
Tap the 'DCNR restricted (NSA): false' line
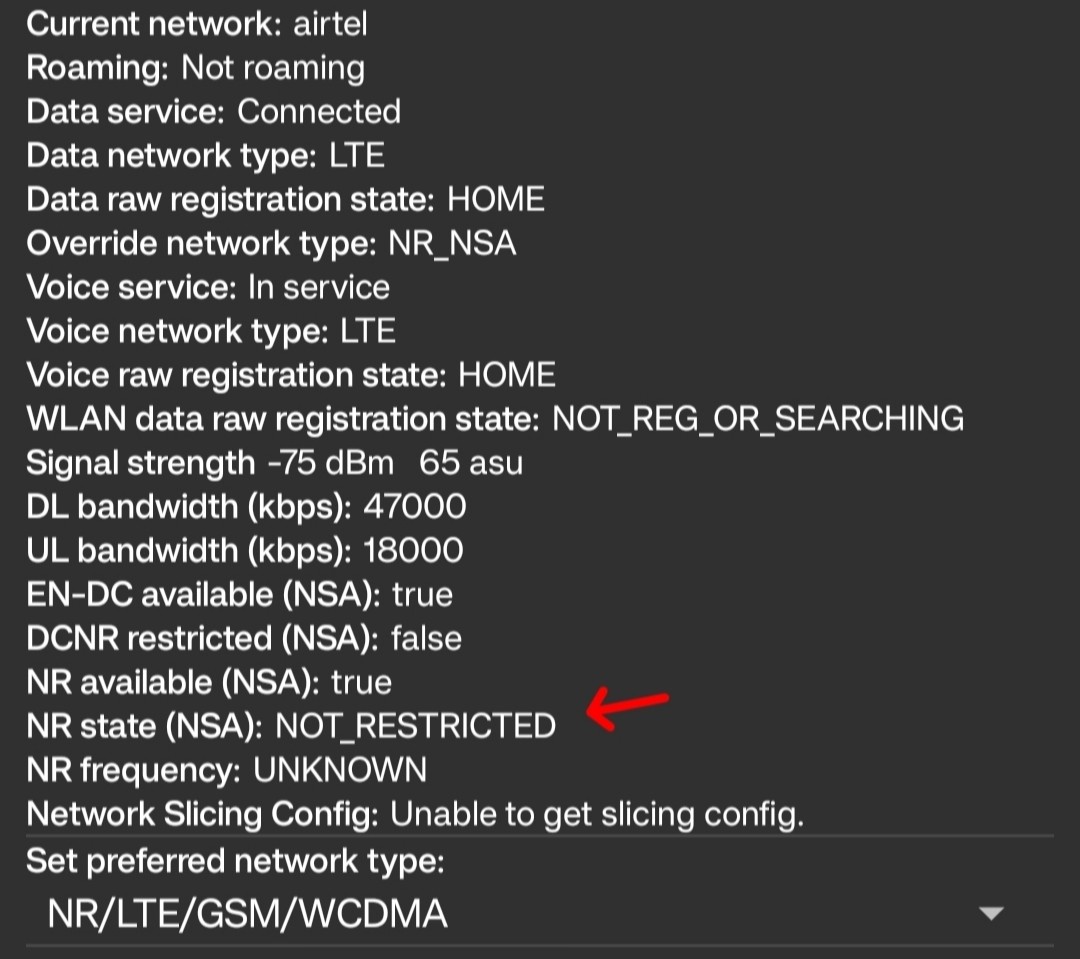[244, 638]
